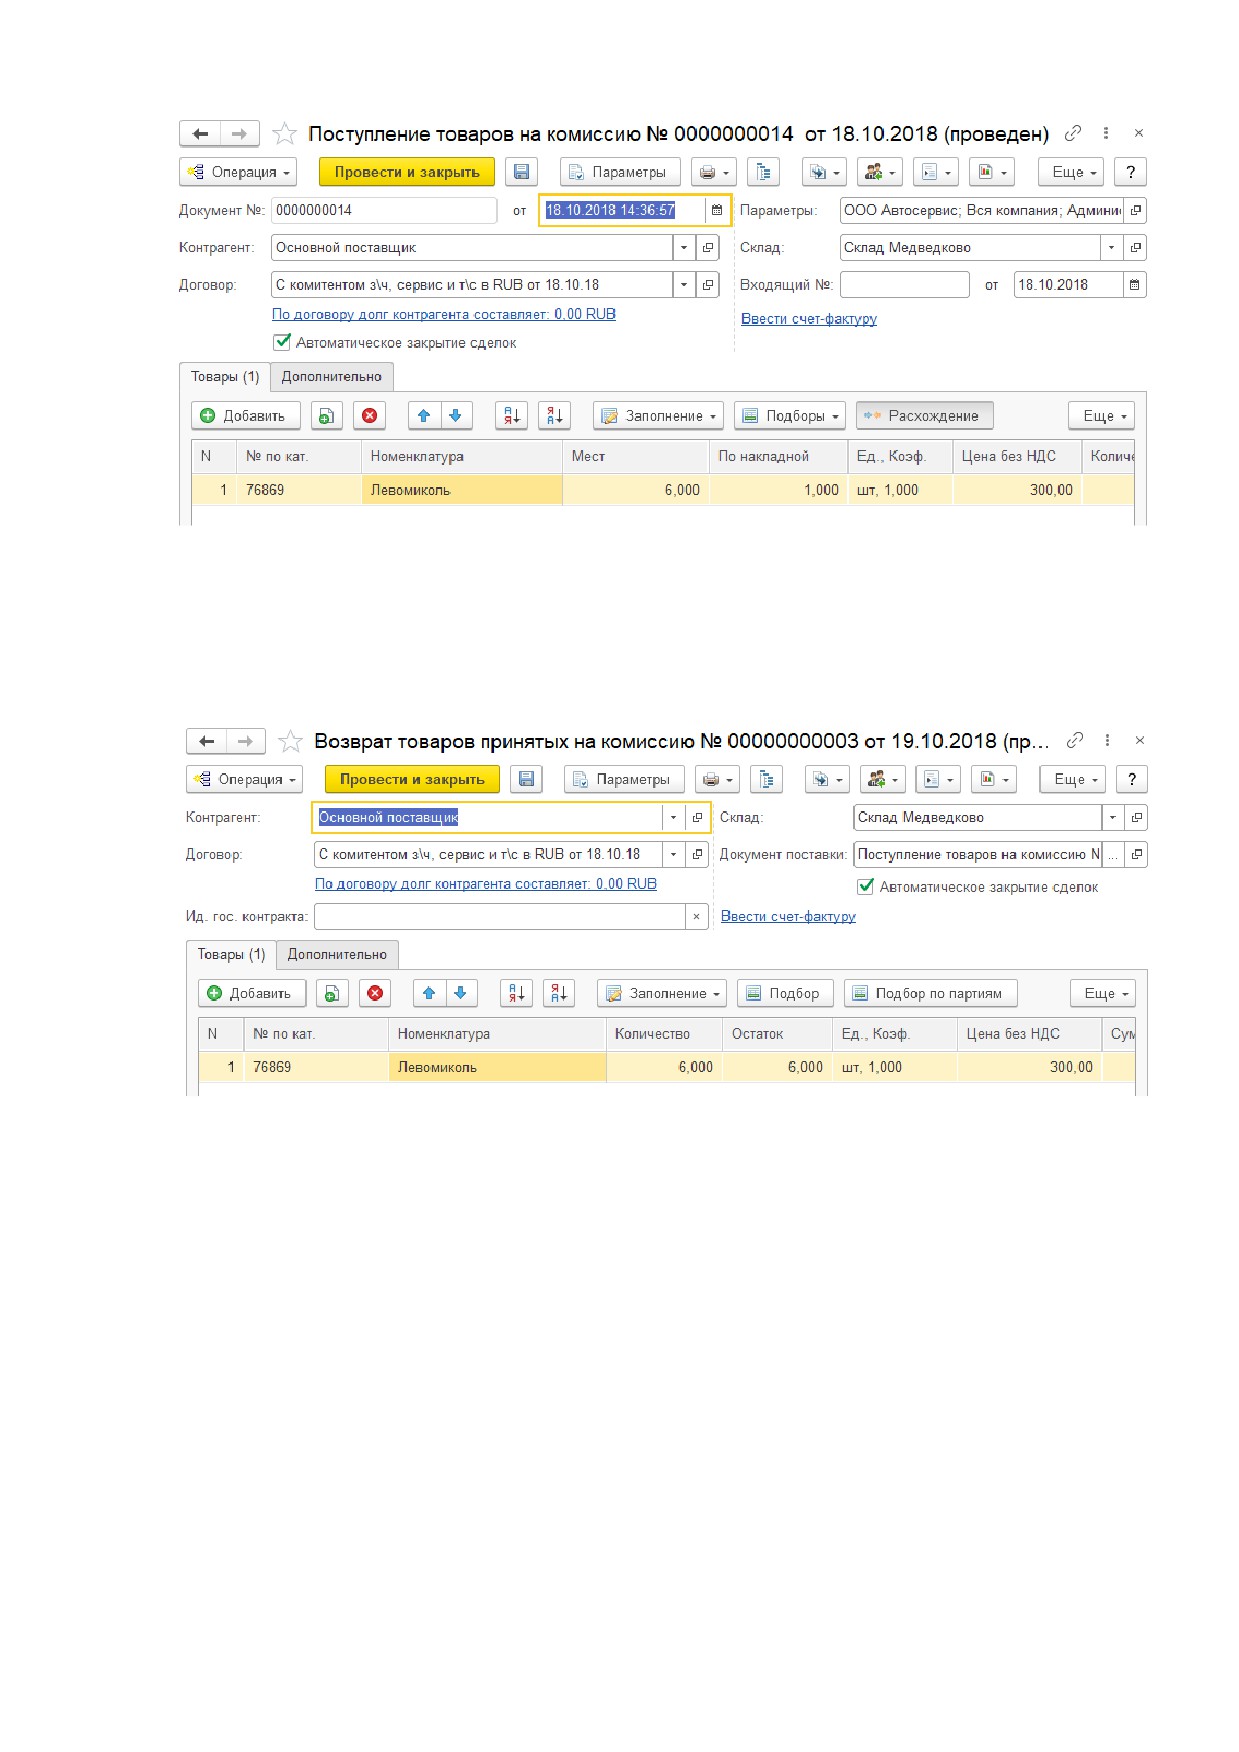The image size is (1239, 1752).
Task: Sort descending in Поступление товаров table
Action: [x=554, y=416]
